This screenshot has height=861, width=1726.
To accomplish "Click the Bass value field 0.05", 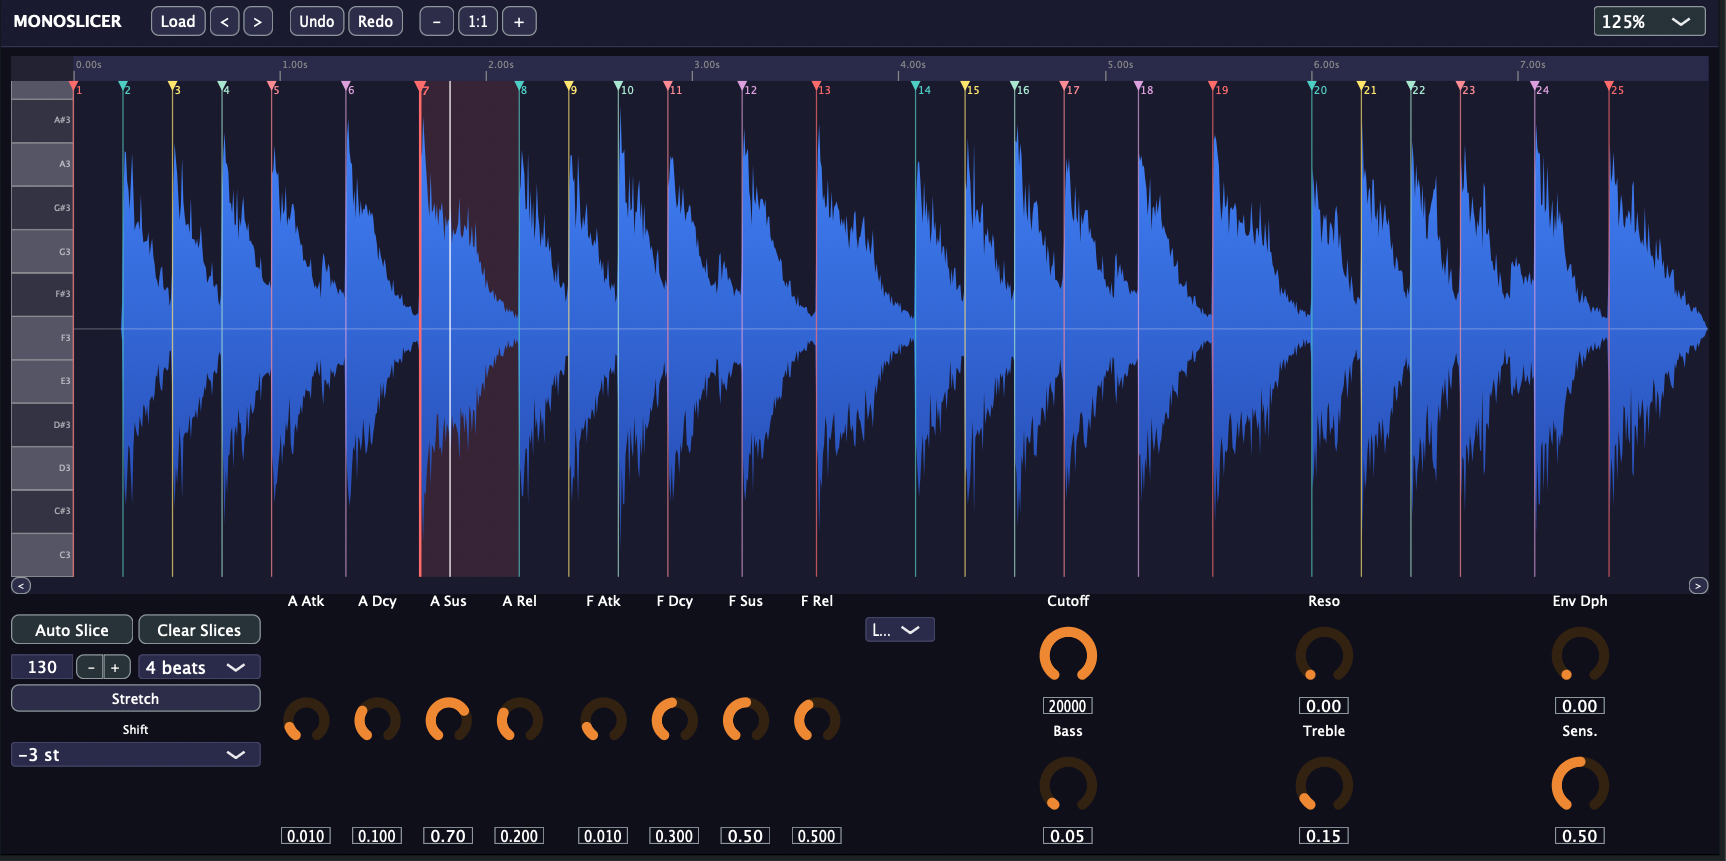I will 1068,836.
